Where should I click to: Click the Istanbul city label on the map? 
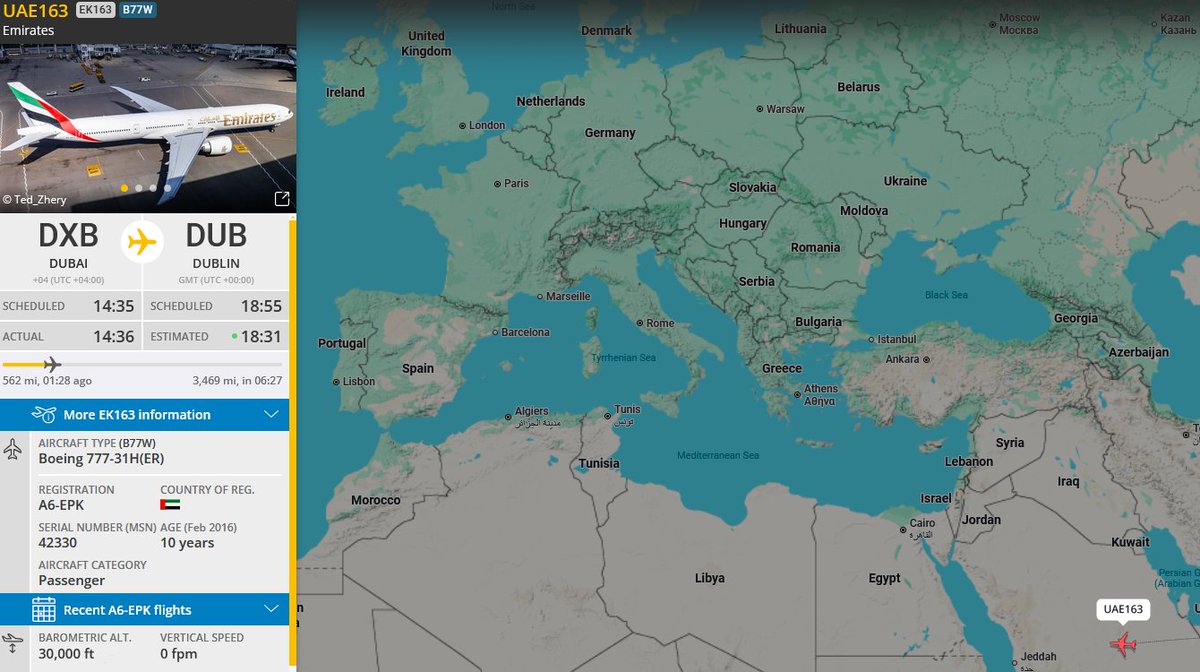pos(897,340)
